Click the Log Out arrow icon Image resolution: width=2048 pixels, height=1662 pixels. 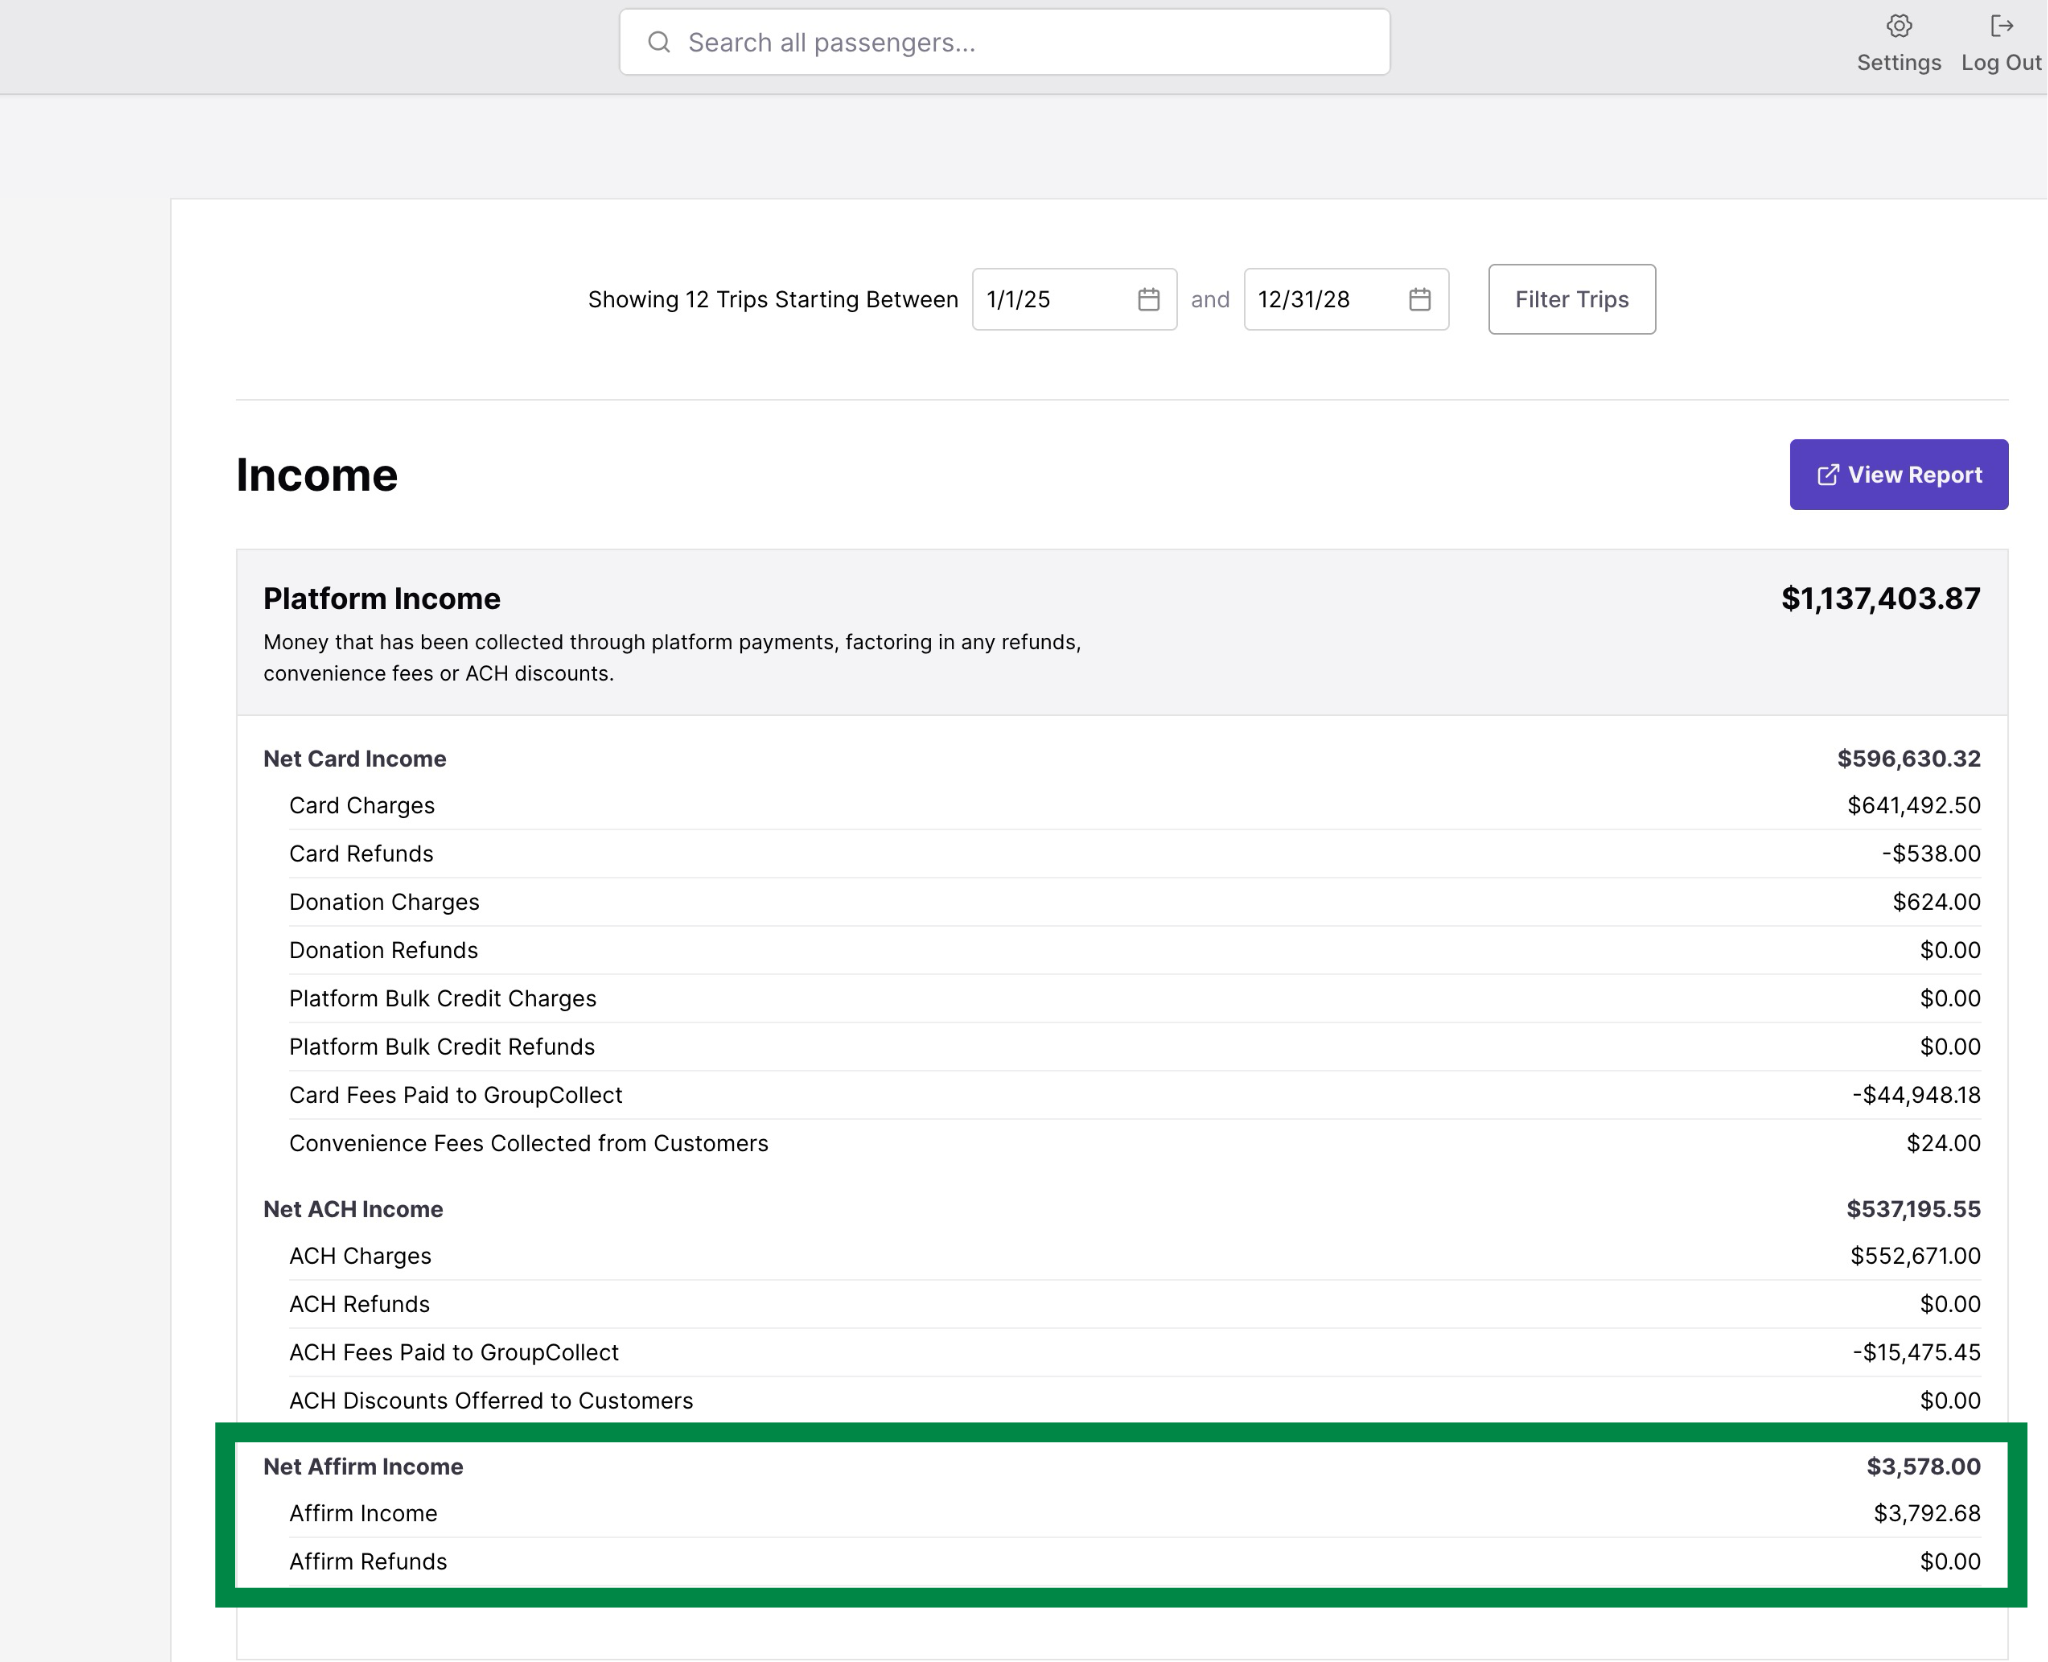pos(2001,26)
